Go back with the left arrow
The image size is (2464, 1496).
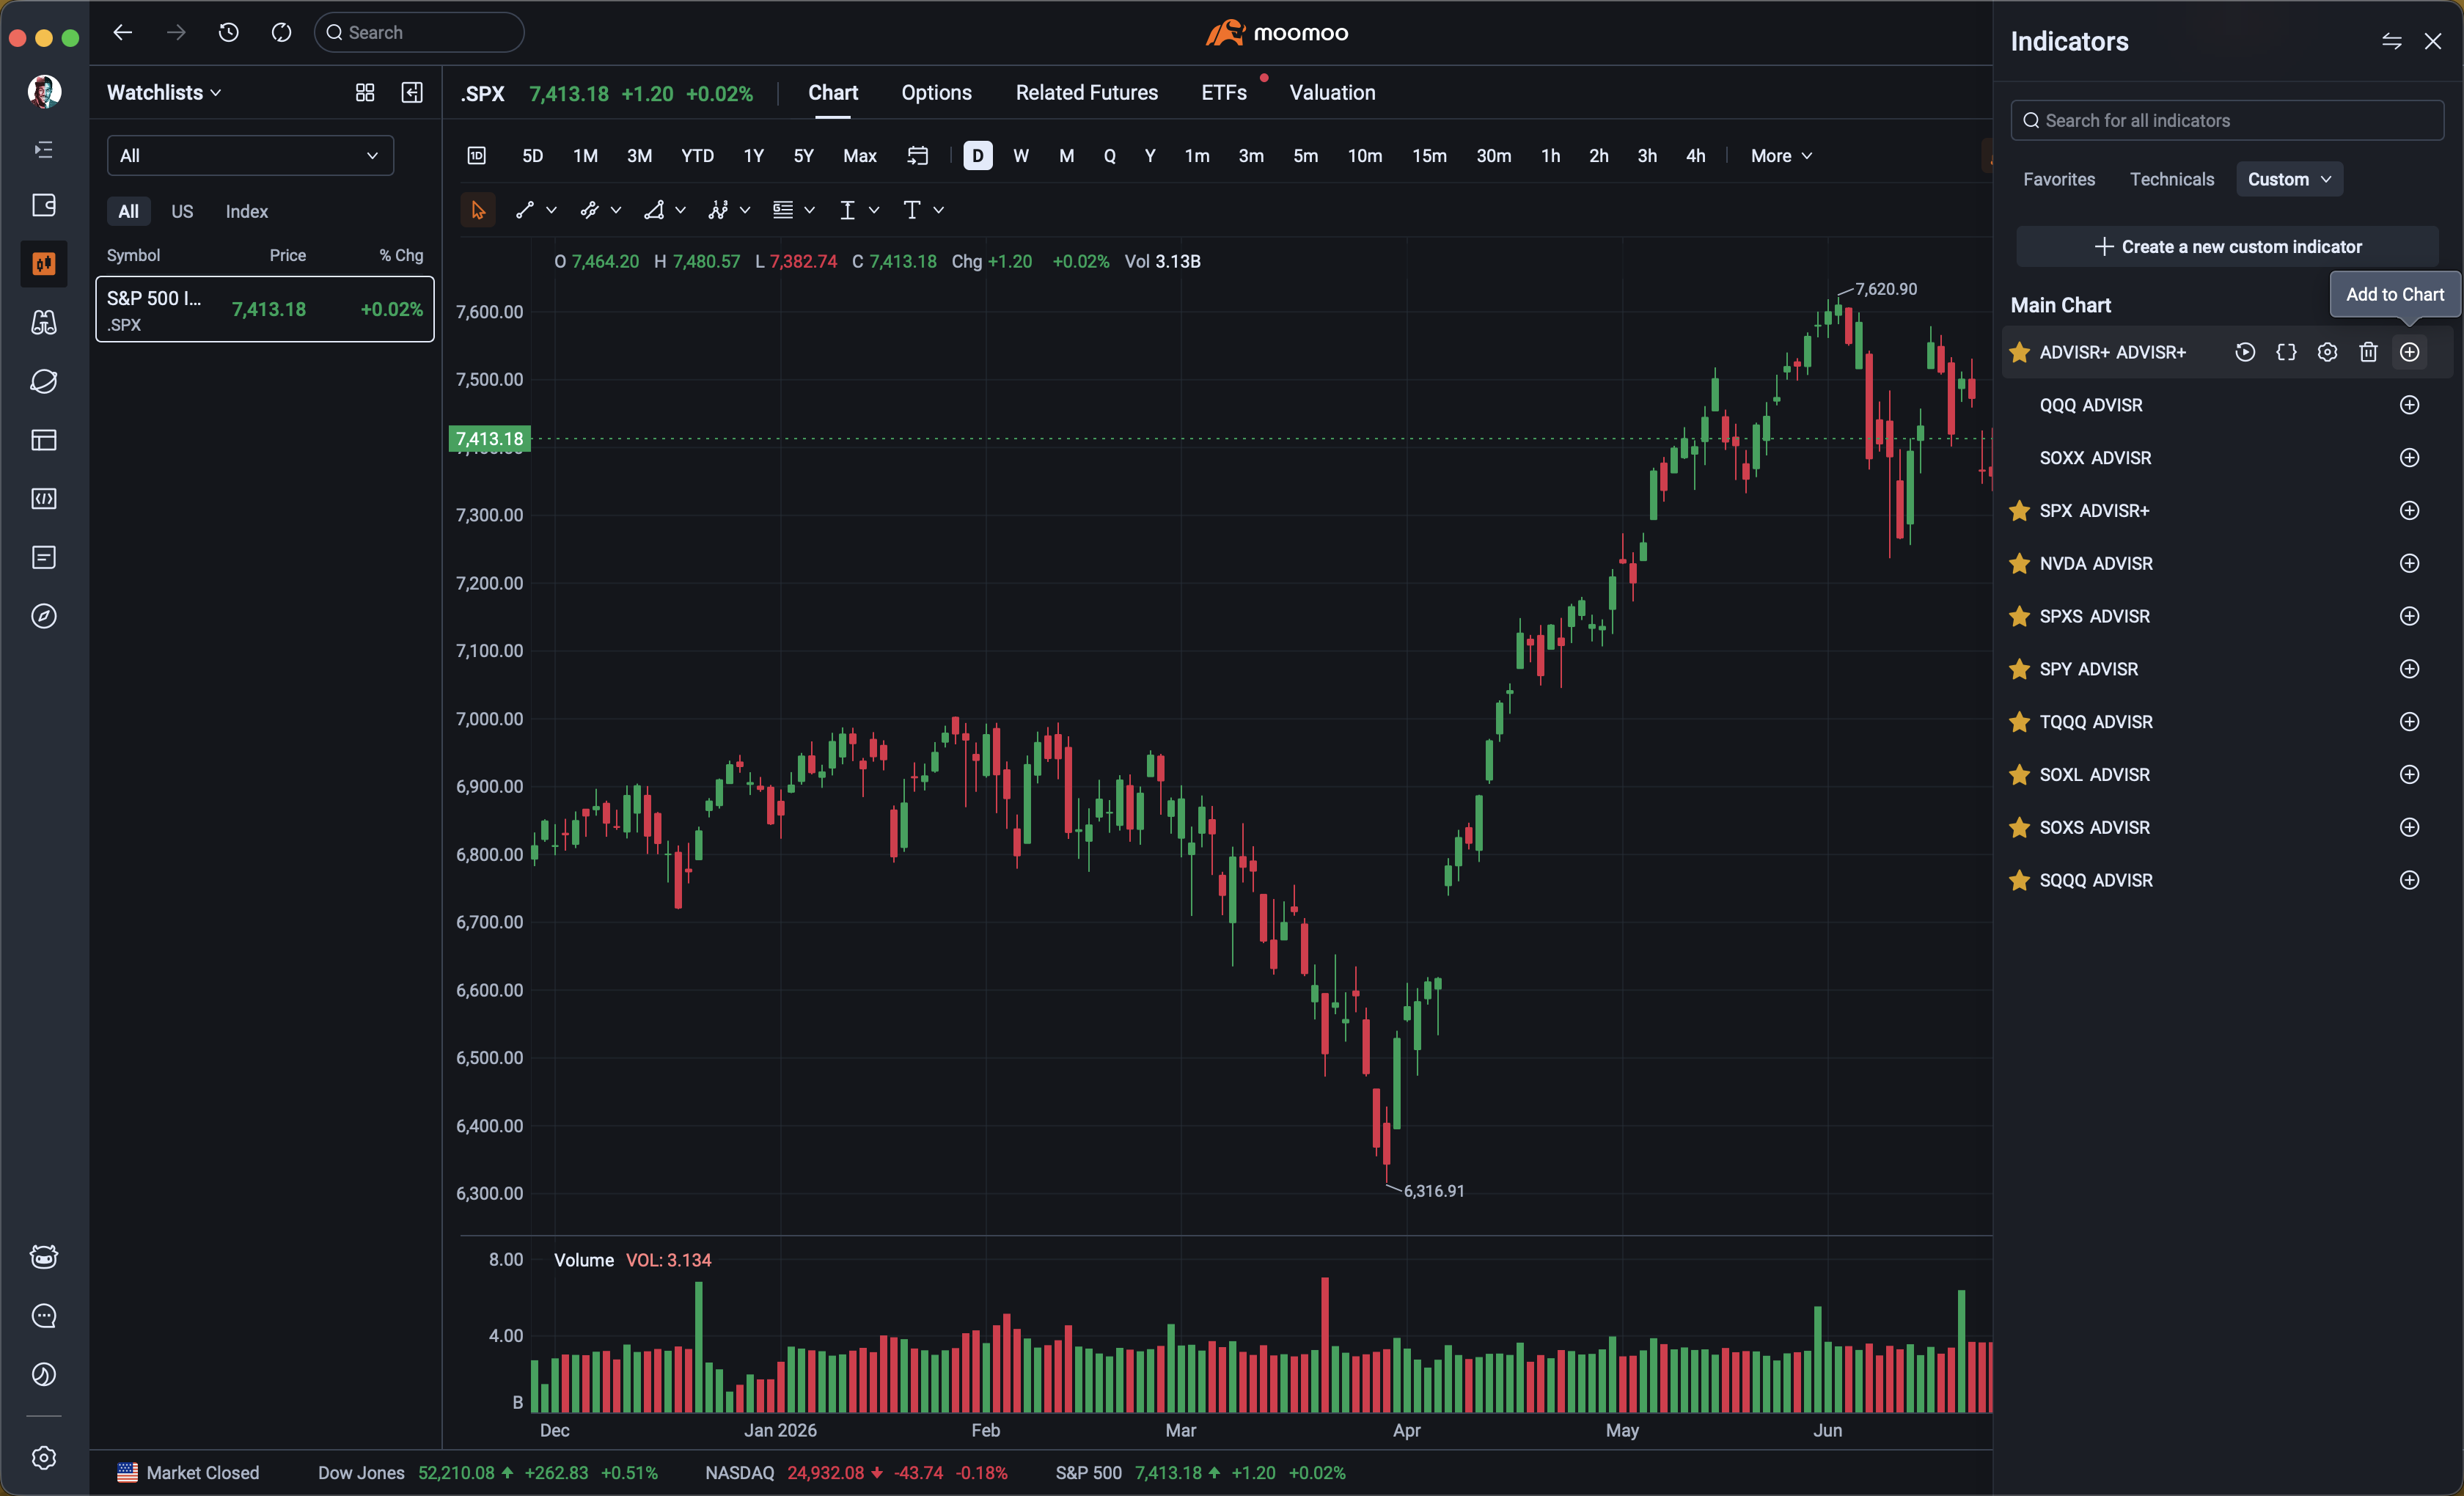click(123, 32)
